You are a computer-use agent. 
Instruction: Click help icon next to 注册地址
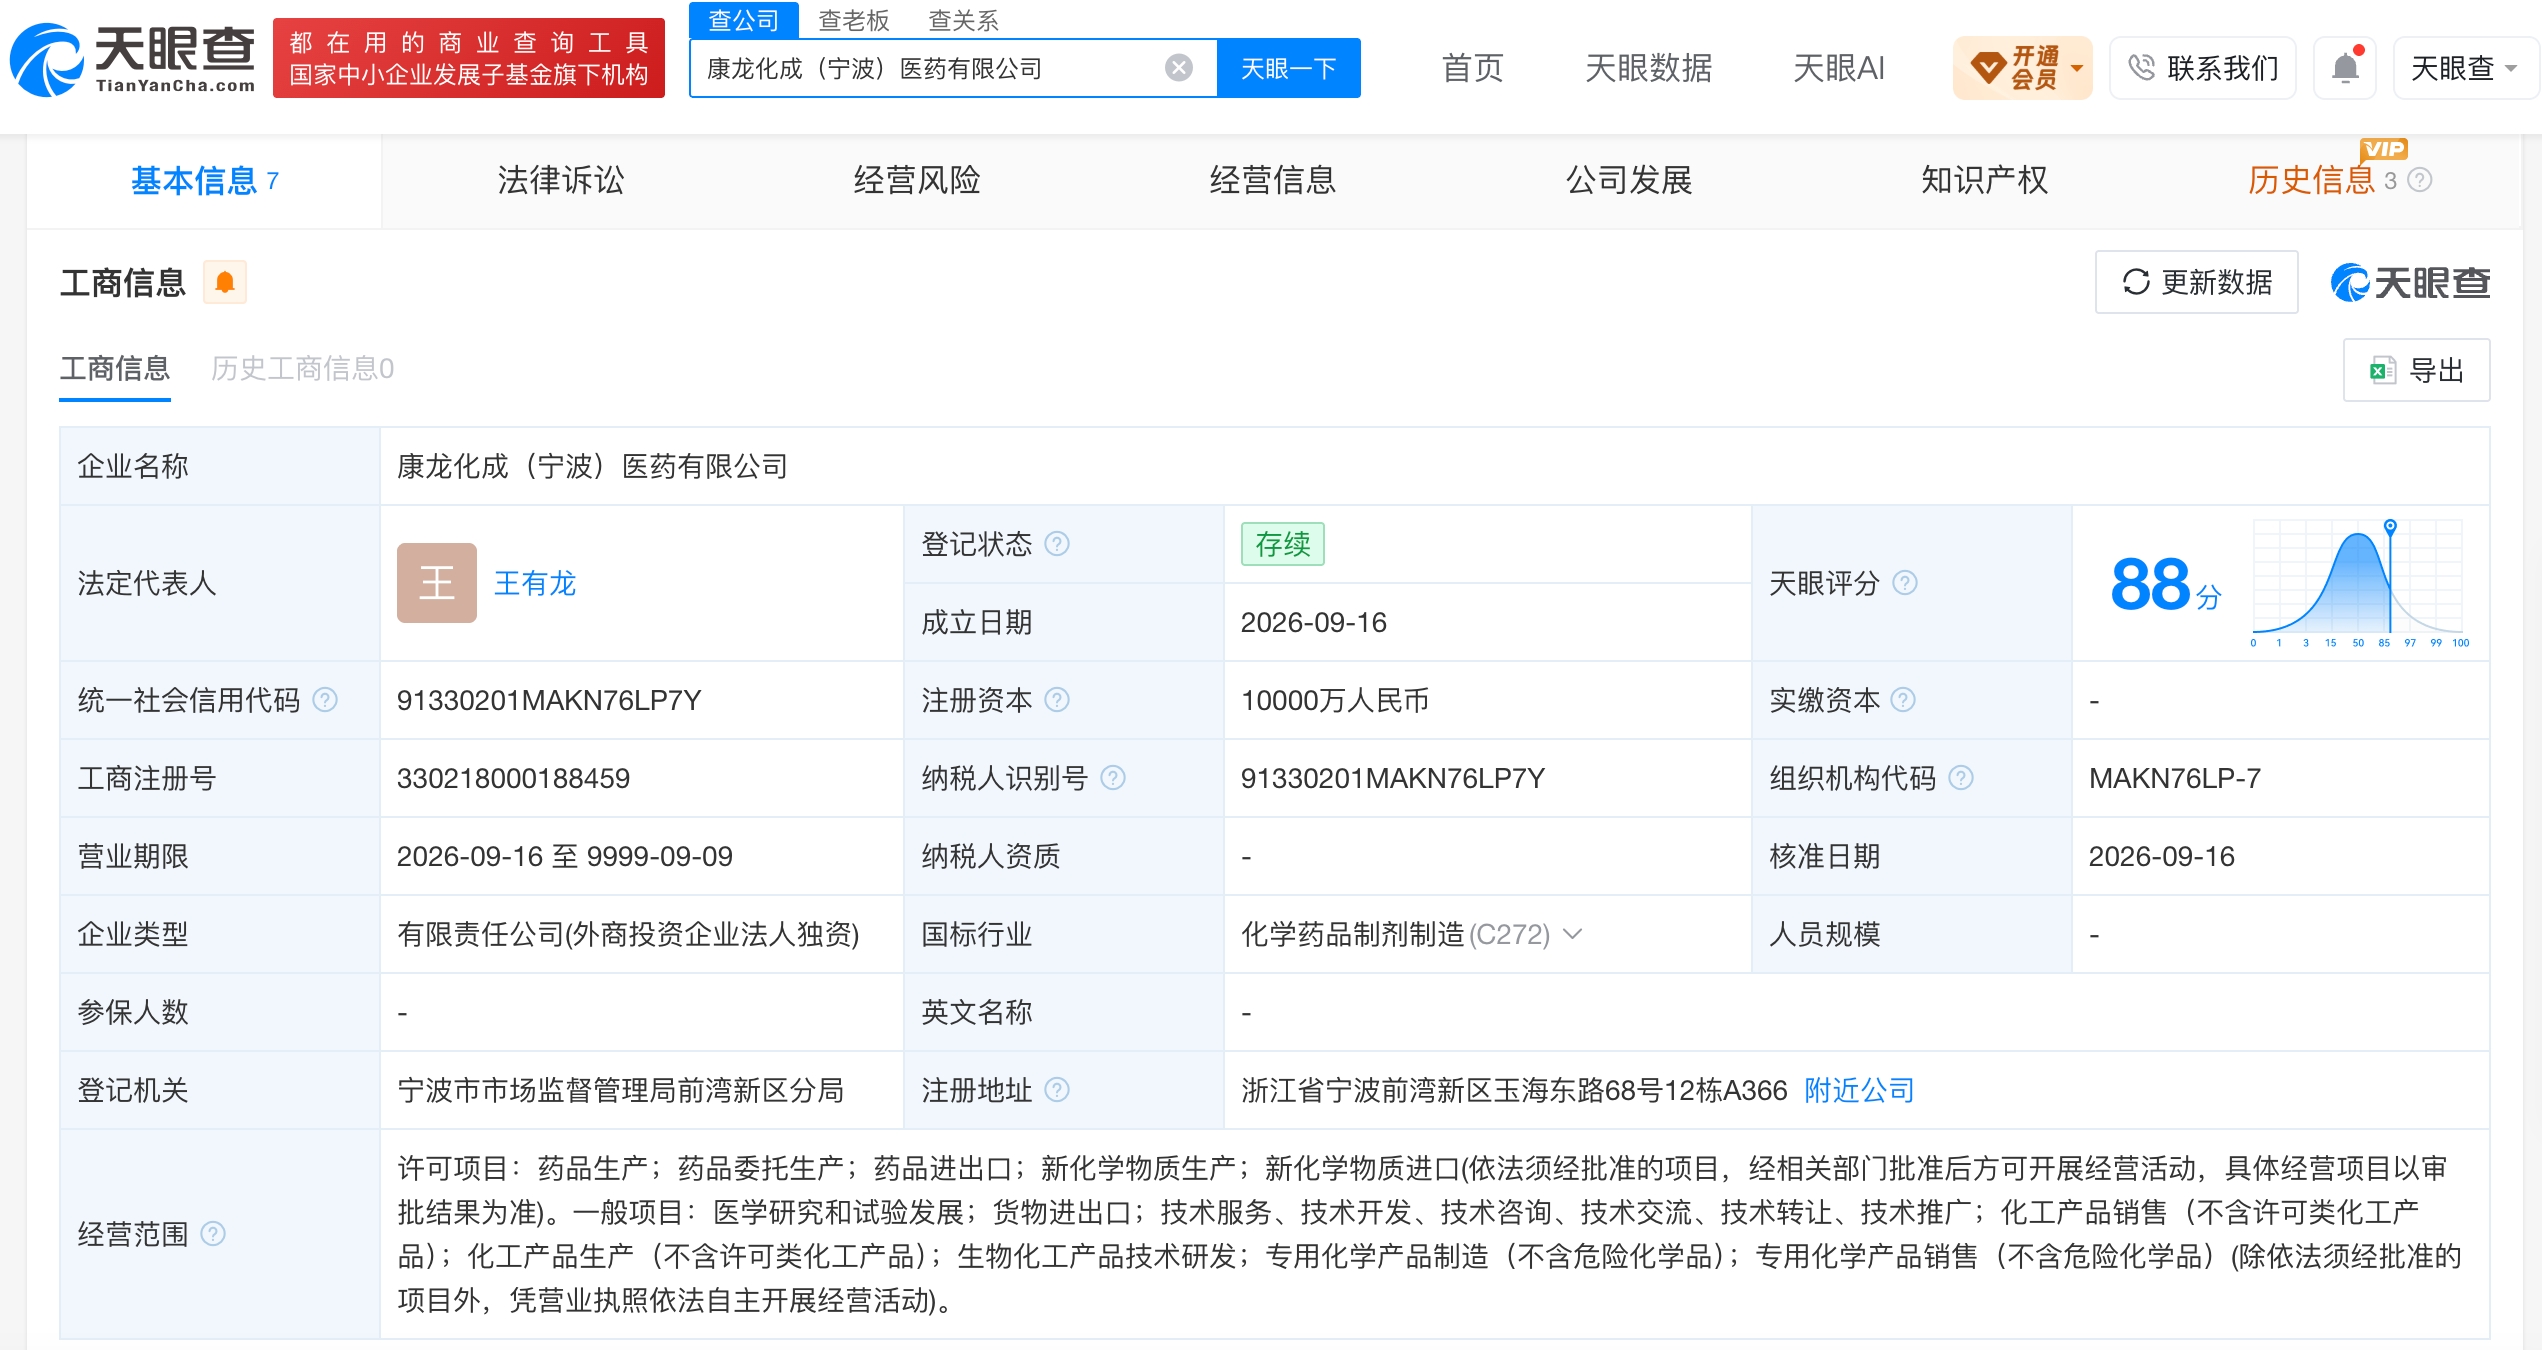coord(1057,1090)
